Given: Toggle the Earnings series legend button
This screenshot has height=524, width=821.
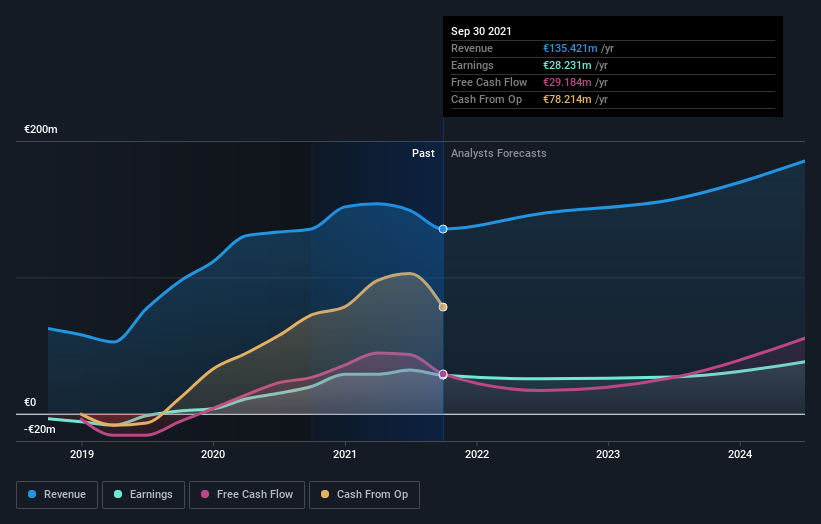Looking at the screenshot, I should [x=143, y=495].
